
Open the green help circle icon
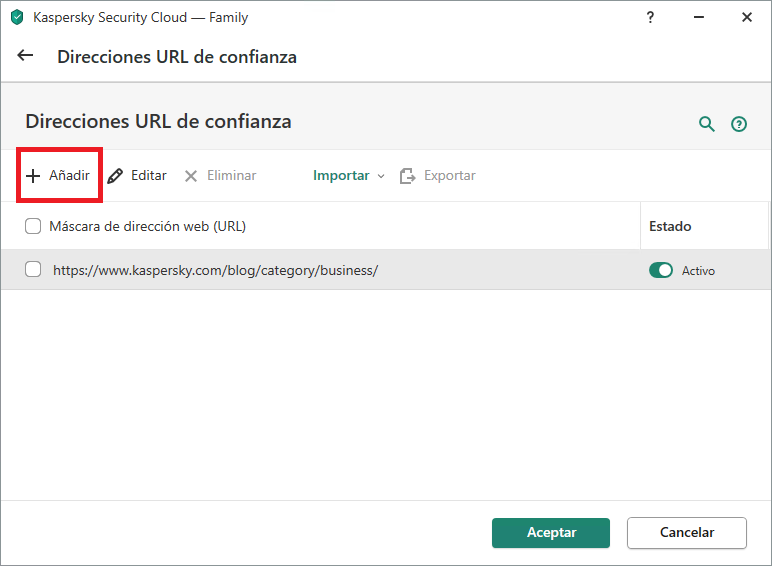coord(739,124)
